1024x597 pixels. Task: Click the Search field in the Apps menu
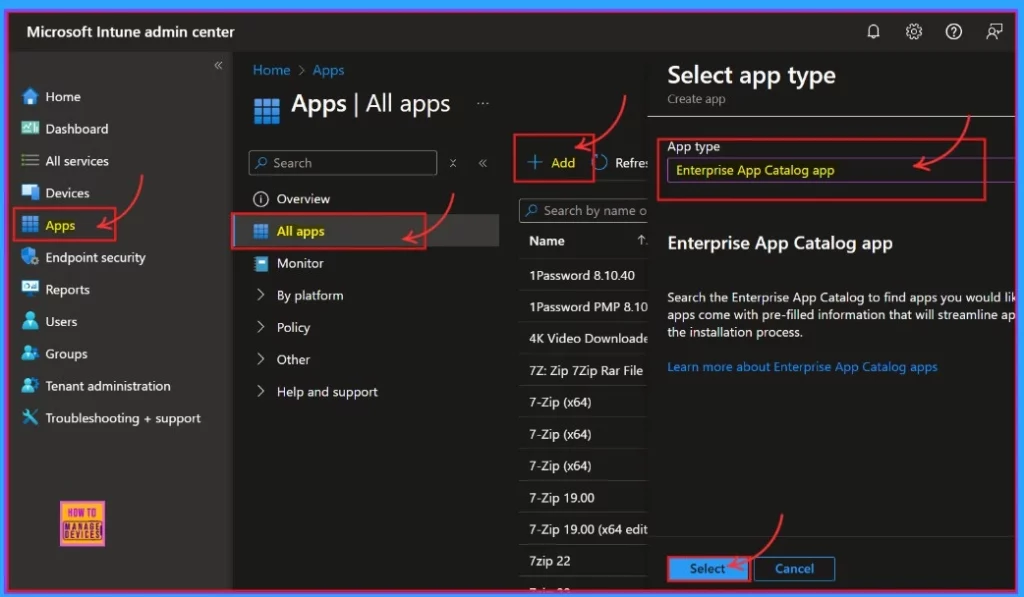(x=343, y=163)
